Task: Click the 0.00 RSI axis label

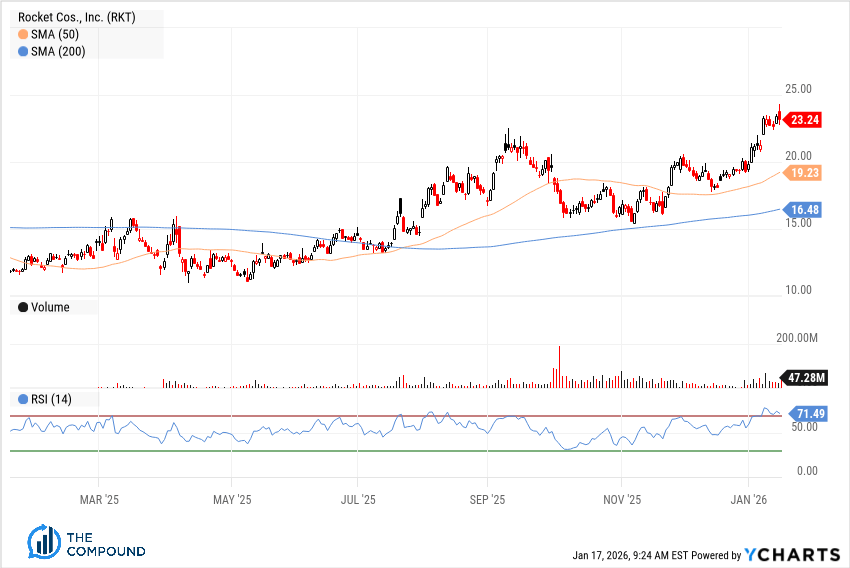Action: point(807,471)
